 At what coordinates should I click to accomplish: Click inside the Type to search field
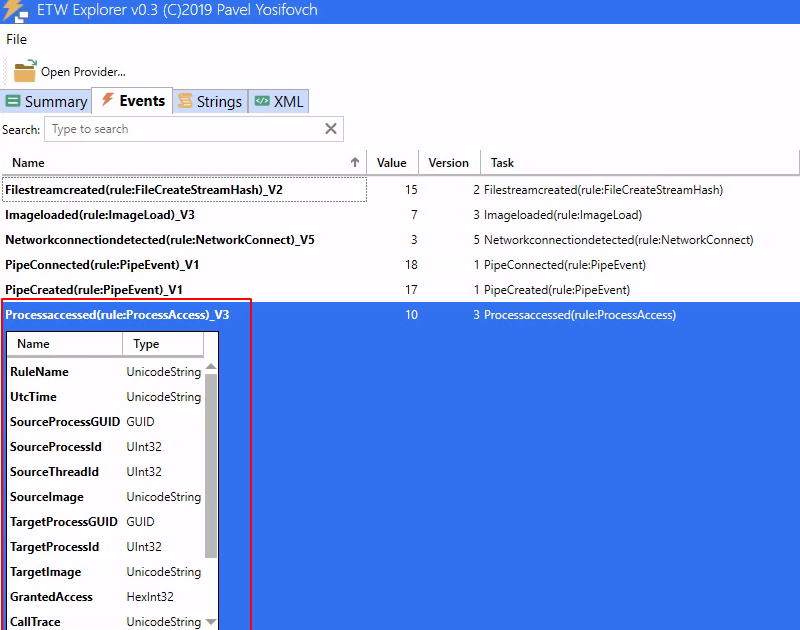pyautogui.click(x=180, y=128)
